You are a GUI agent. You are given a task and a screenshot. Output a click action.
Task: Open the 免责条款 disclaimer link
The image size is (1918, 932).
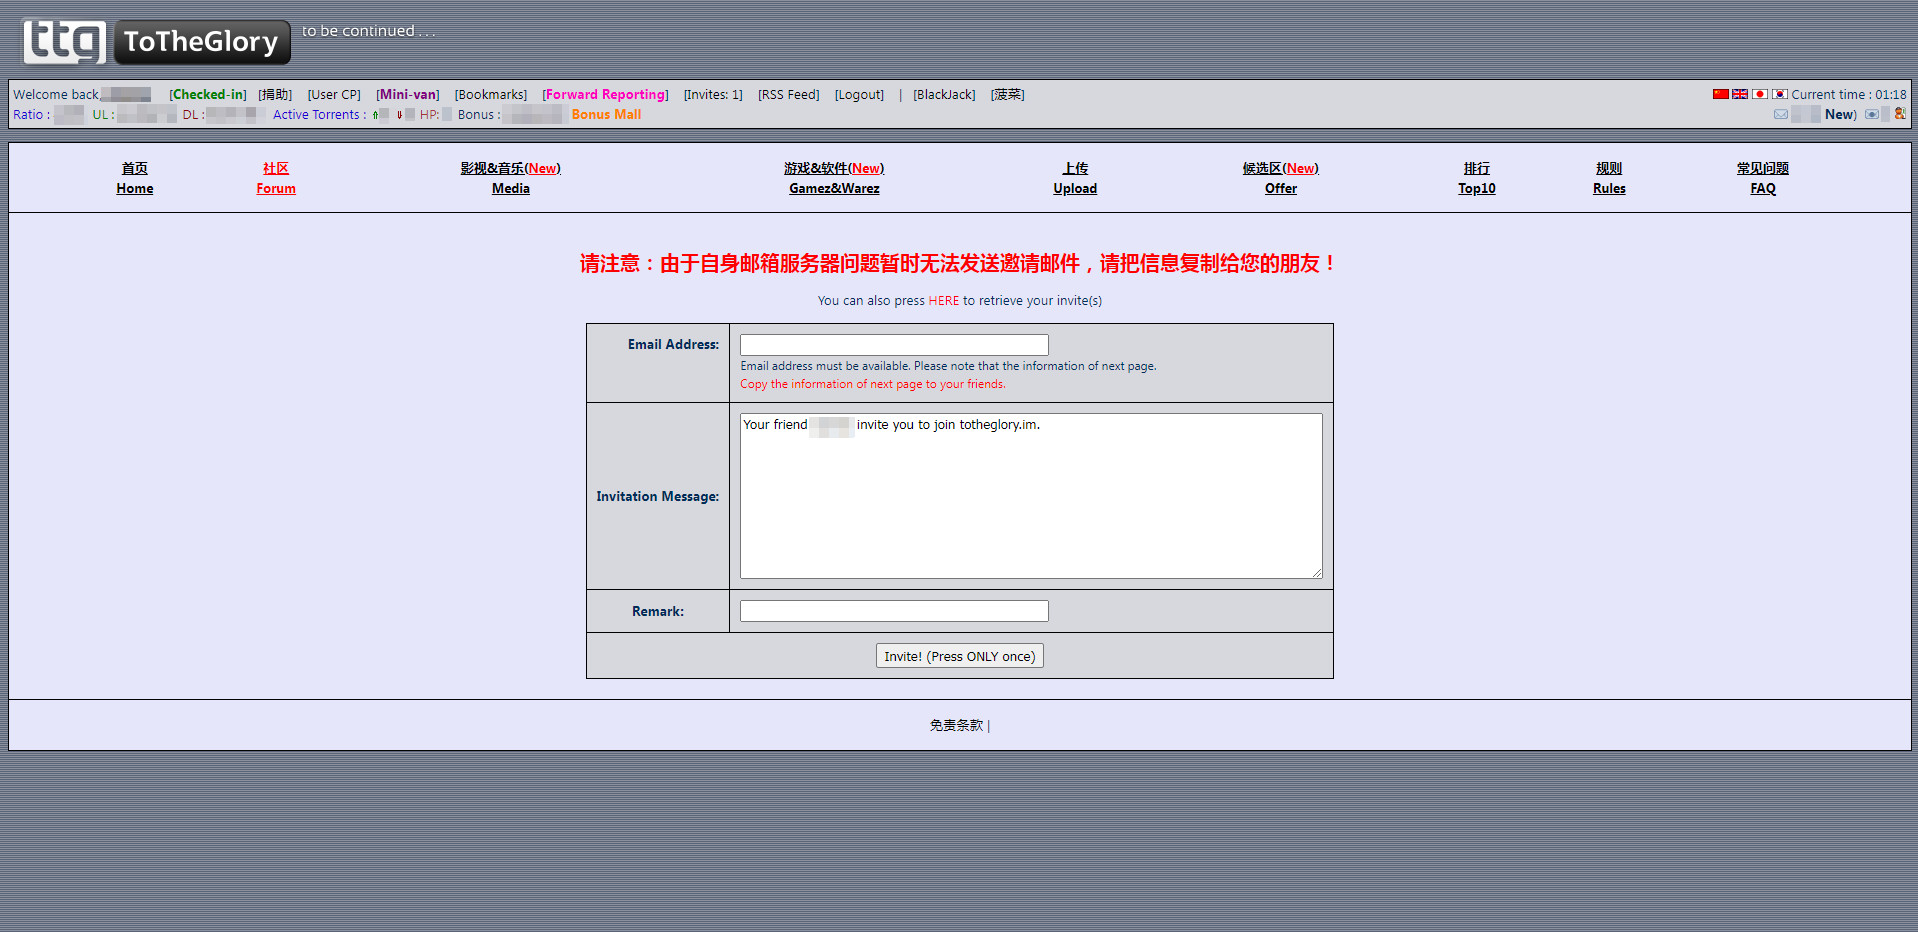[x=957, y=726]
